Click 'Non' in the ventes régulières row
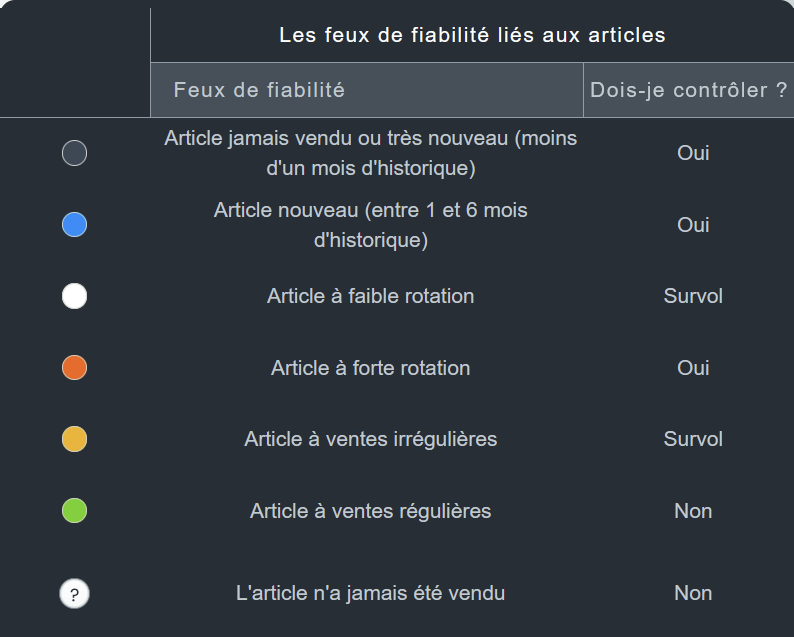Screen dimensions: 794x637 [x=693, y=511]
